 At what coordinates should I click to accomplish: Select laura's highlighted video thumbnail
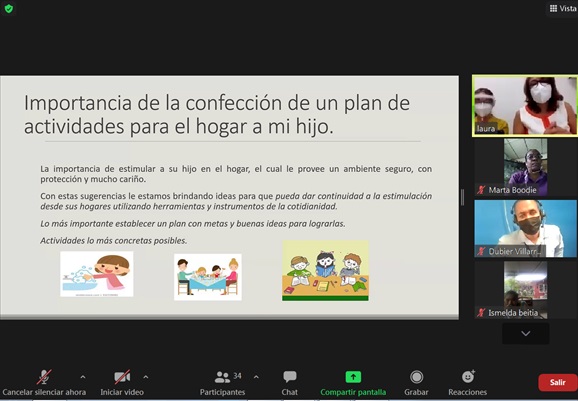(x=525, y=106)
